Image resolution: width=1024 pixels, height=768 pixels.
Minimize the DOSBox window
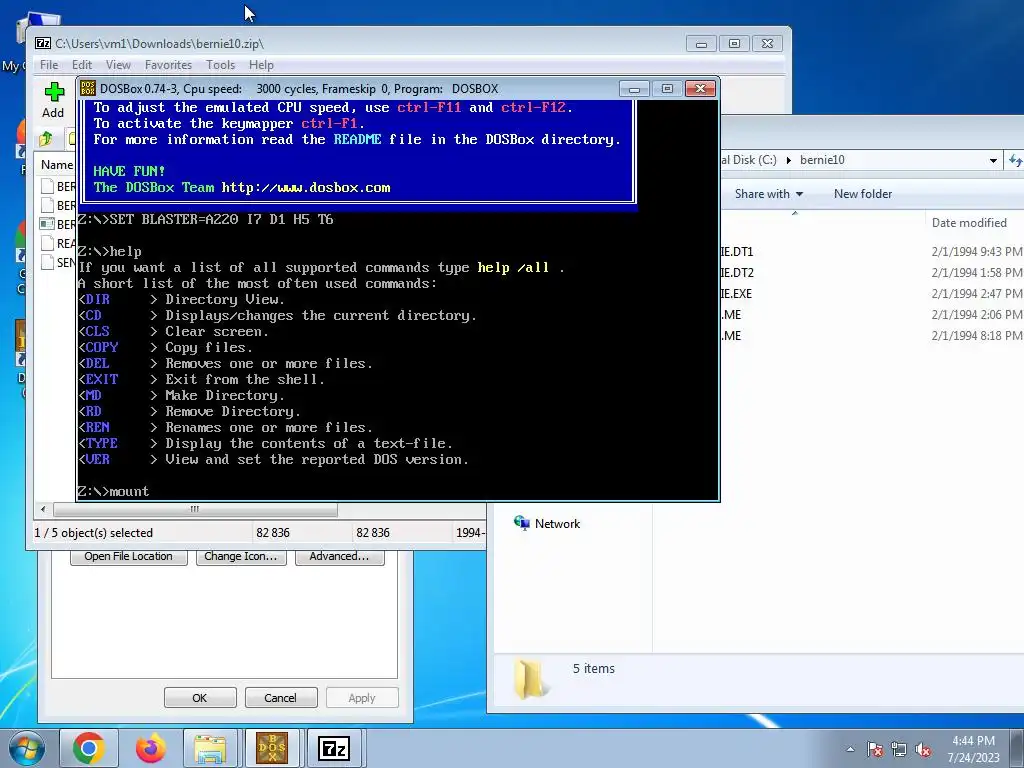coord(633,89)
